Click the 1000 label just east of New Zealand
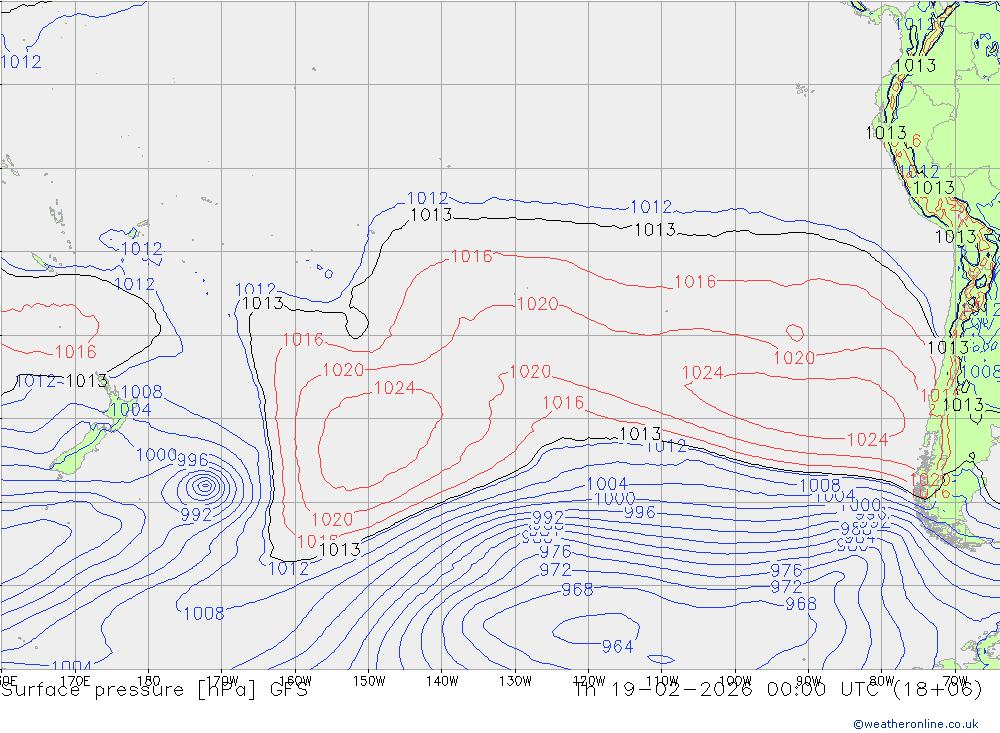The height and width of the screenshot is (733, 1000). click(156, 454)
